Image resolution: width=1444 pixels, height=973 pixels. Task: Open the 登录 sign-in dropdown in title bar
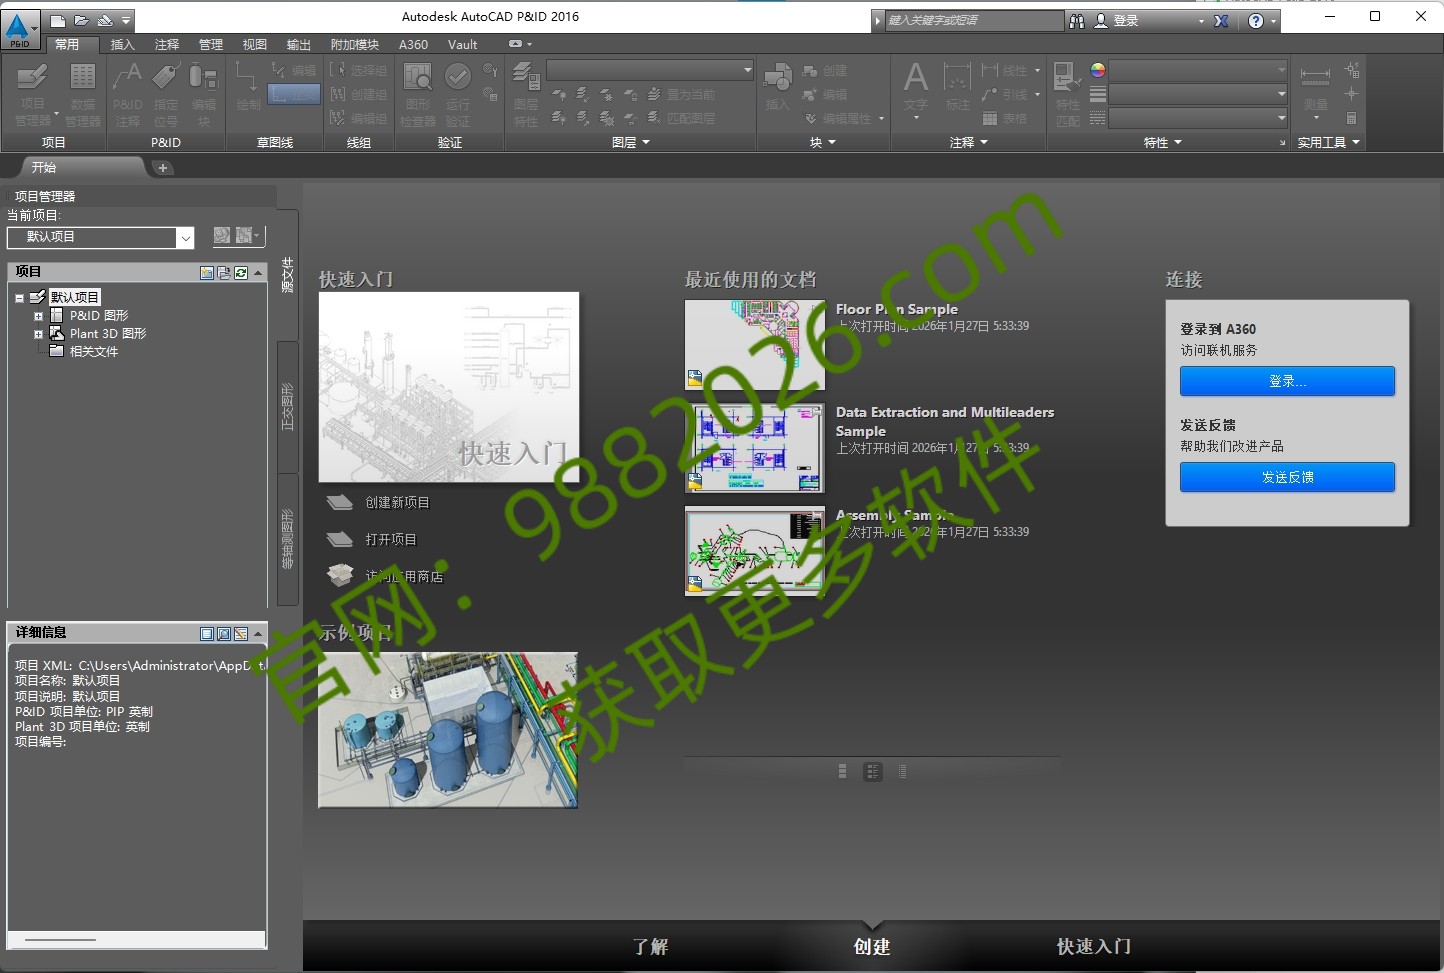1201,21
